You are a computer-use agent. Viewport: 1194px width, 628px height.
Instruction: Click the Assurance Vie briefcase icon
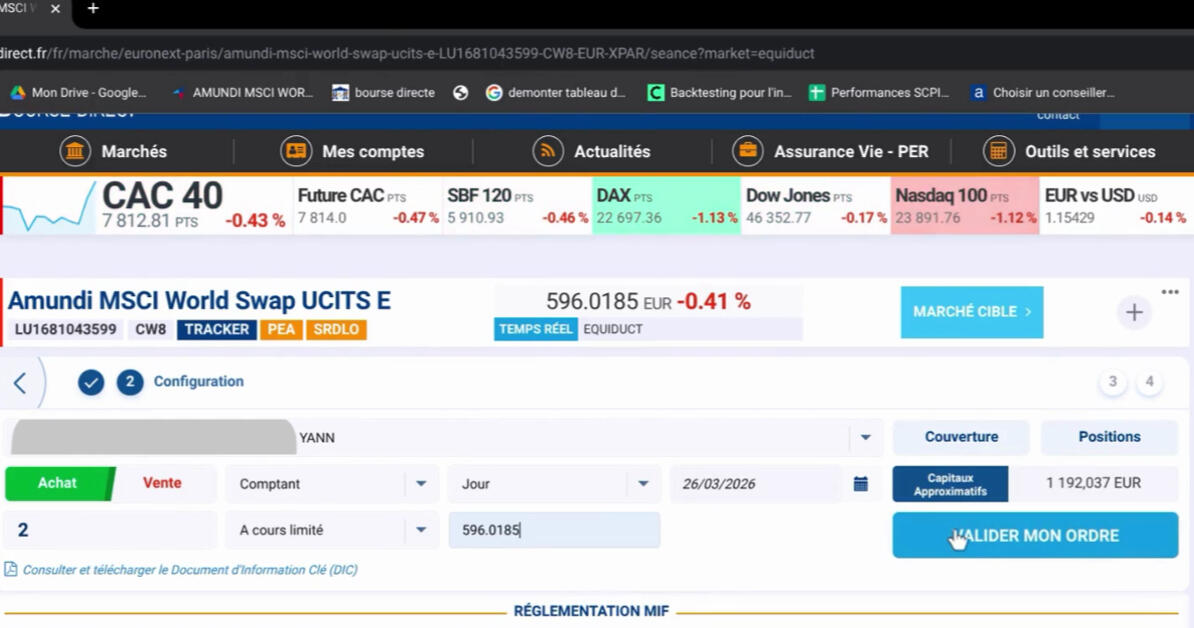point(748,151)
